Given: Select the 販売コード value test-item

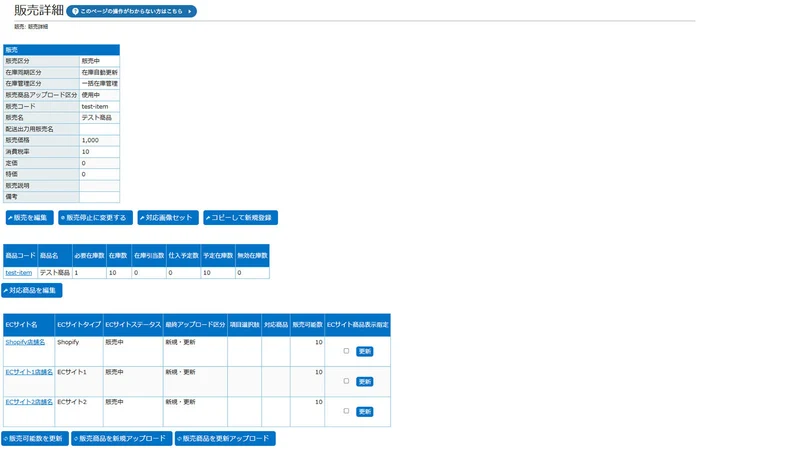Looking at the screenshot, I should (95, 107).
